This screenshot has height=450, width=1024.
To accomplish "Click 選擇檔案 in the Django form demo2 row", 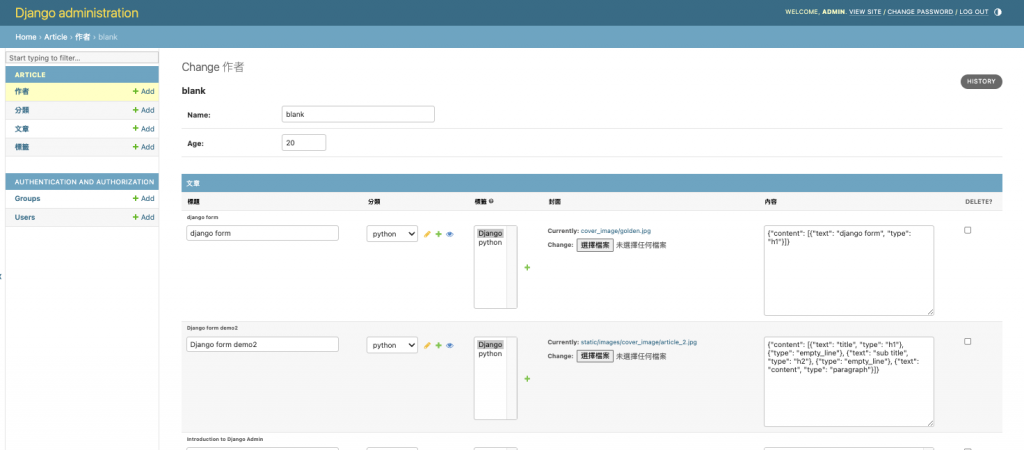I will [x=595, y=356].
